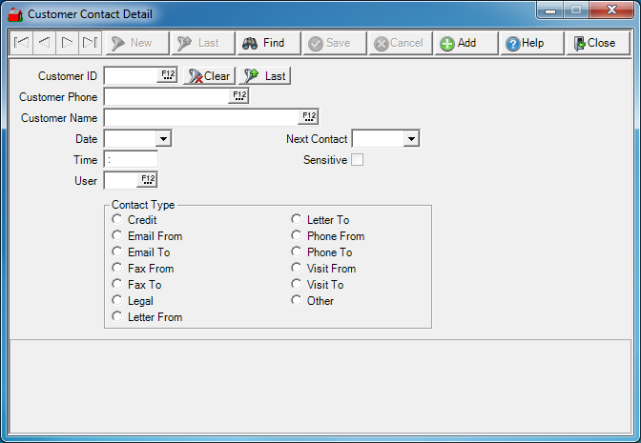
Task: Click the Close toolbar button
Action: click(x=595, y=44)
